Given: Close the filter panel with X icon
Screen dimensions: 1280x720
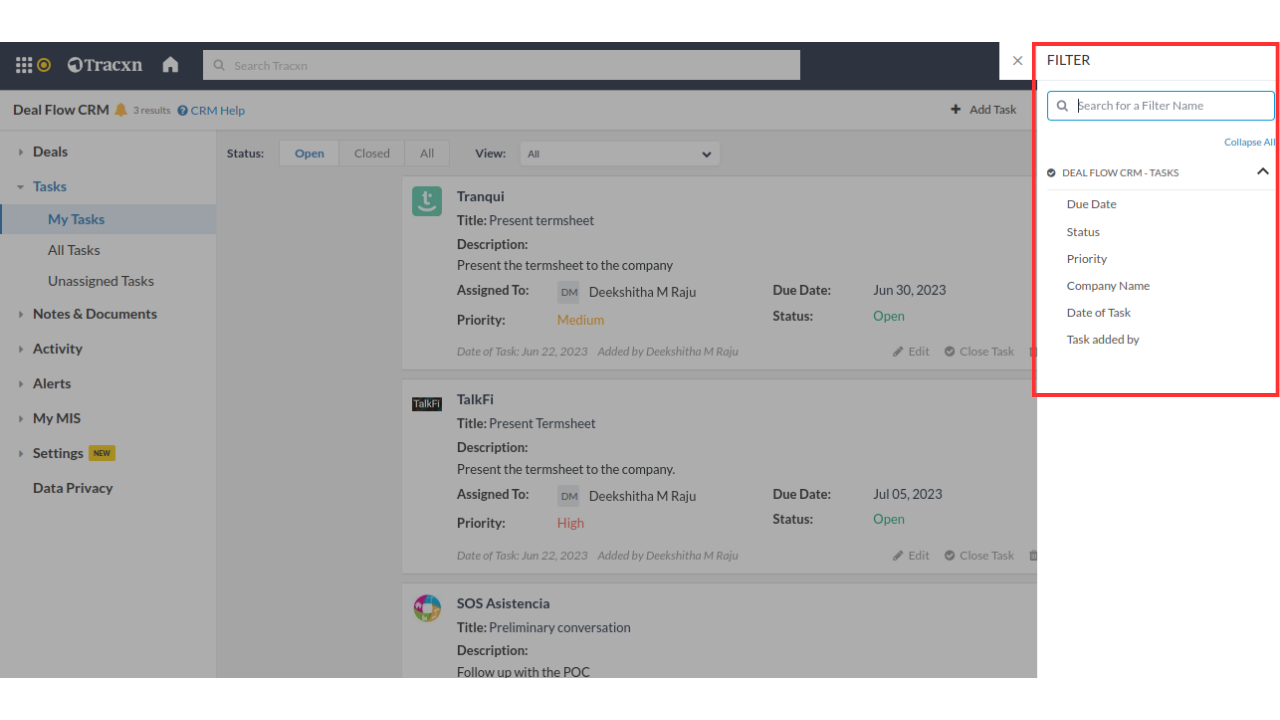Looking at the screenshot, I should [1017, 61].
